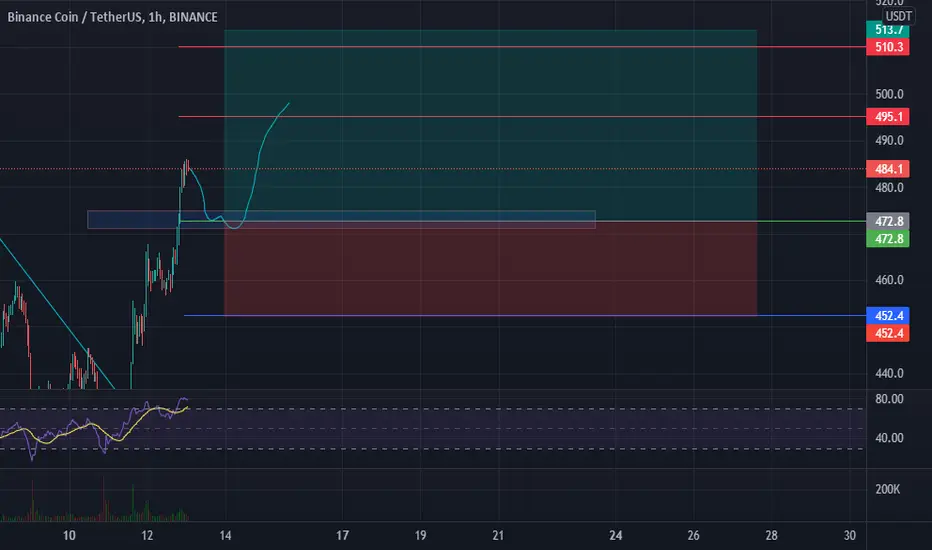The width and height of the screenshot is (932, 550).
Task: Select the green long position profit zone
Action: coord(490,125)
